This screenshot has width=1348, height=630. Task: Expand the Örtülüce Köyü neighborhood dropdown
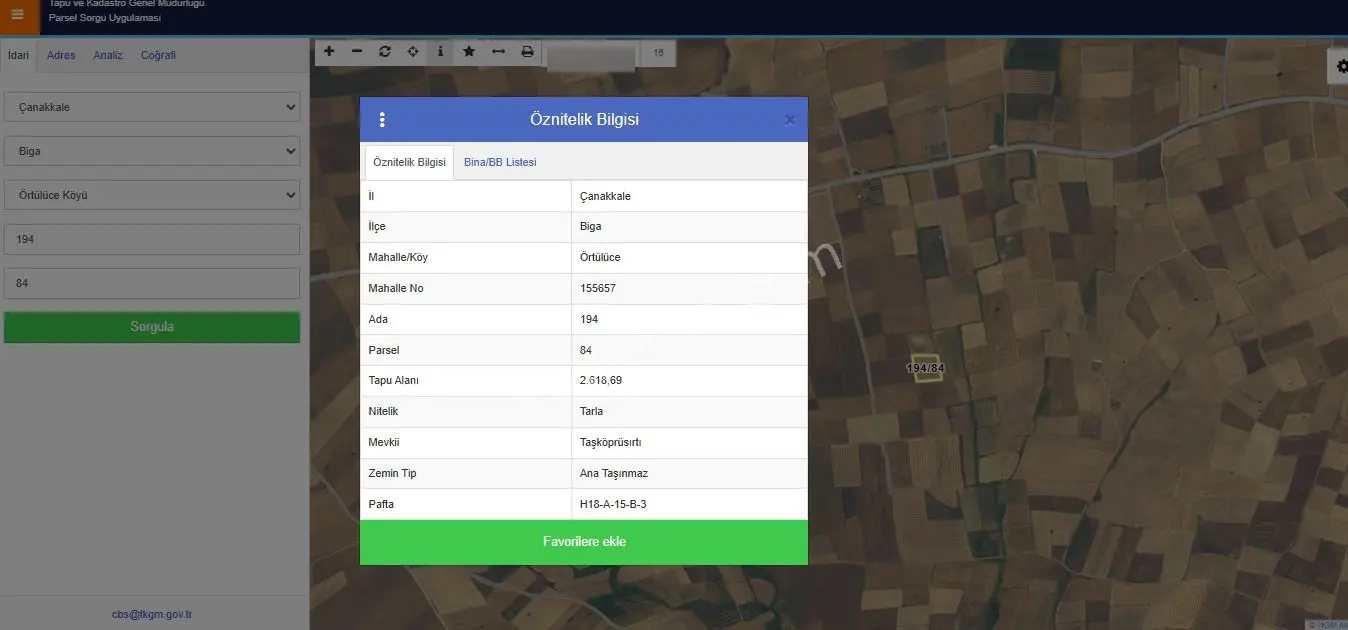coord(152,195)
